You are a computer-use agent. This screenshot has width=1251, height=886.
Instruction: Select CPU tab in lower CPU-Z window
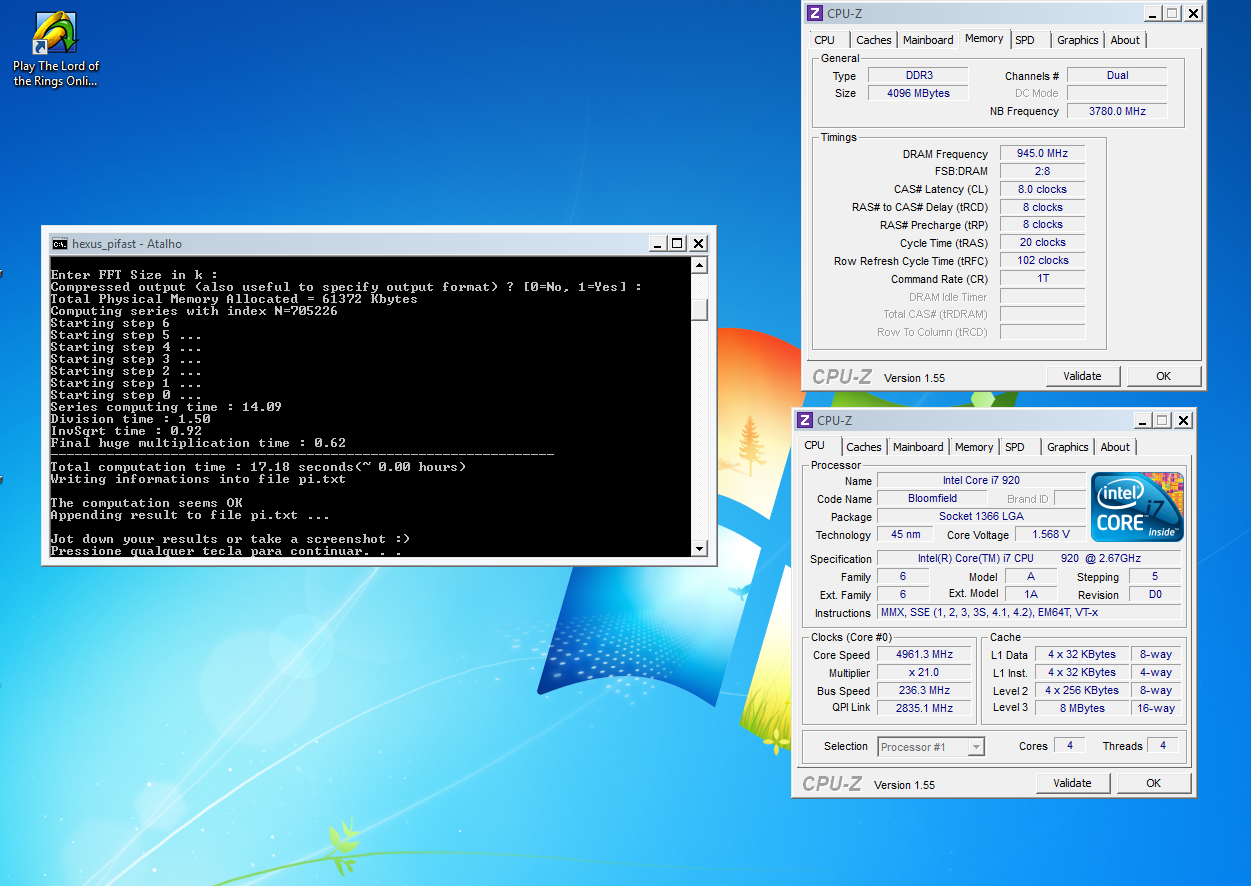pos(815,445)
